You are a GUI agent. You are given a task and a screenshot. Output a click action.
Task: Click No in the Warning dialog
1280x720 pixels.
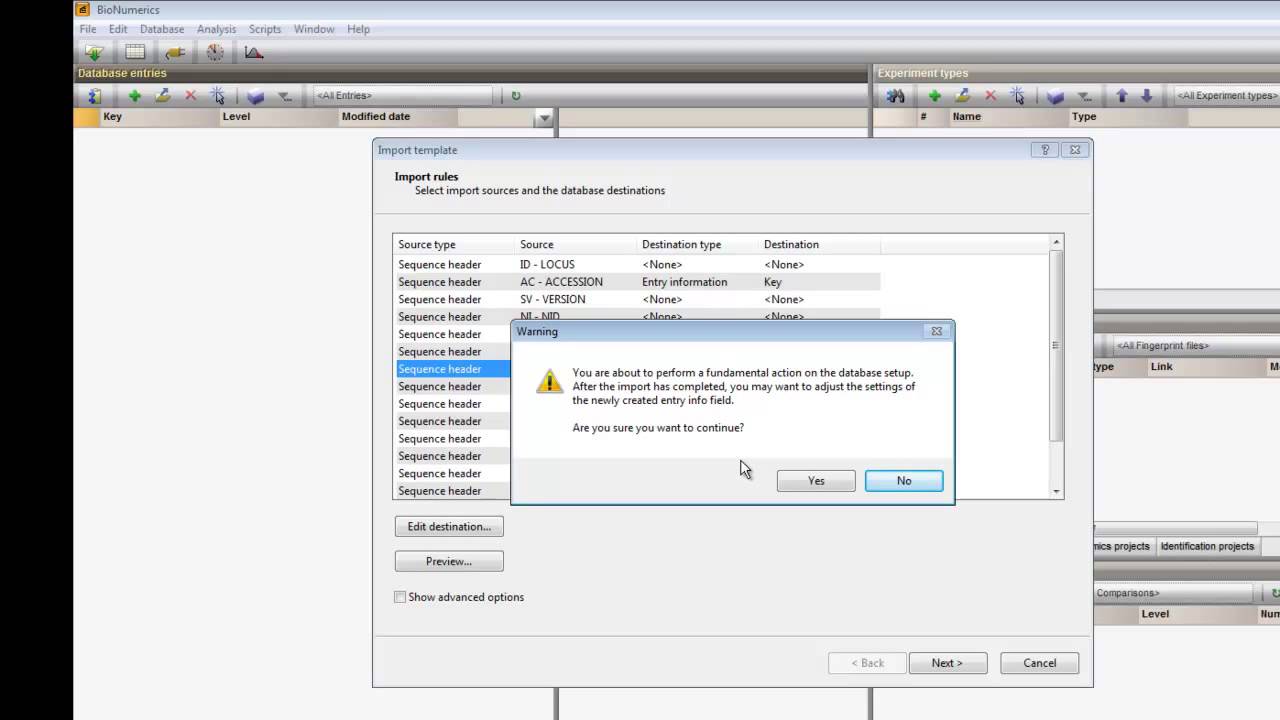[904, 481]
